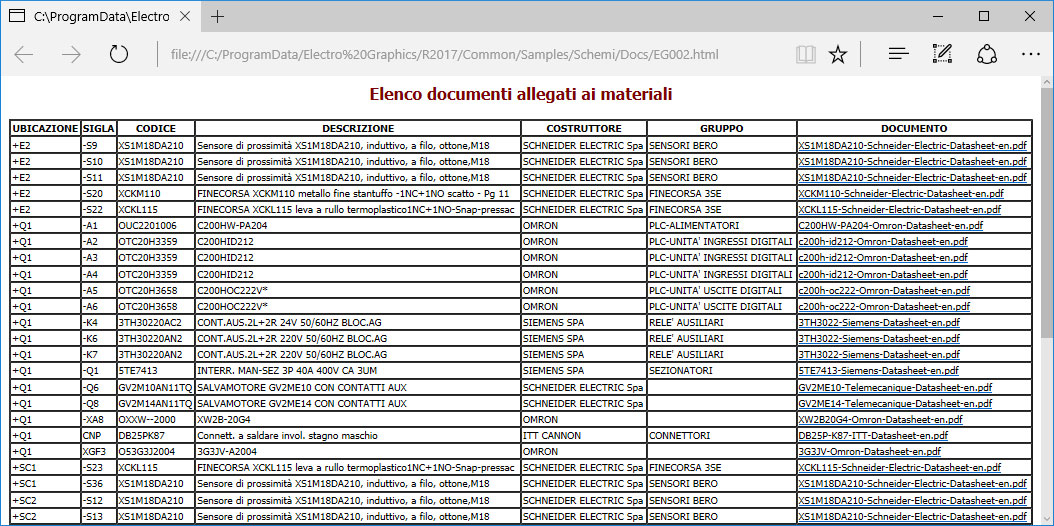
Task: Add page to favorites star
Action: pos(838,54)
